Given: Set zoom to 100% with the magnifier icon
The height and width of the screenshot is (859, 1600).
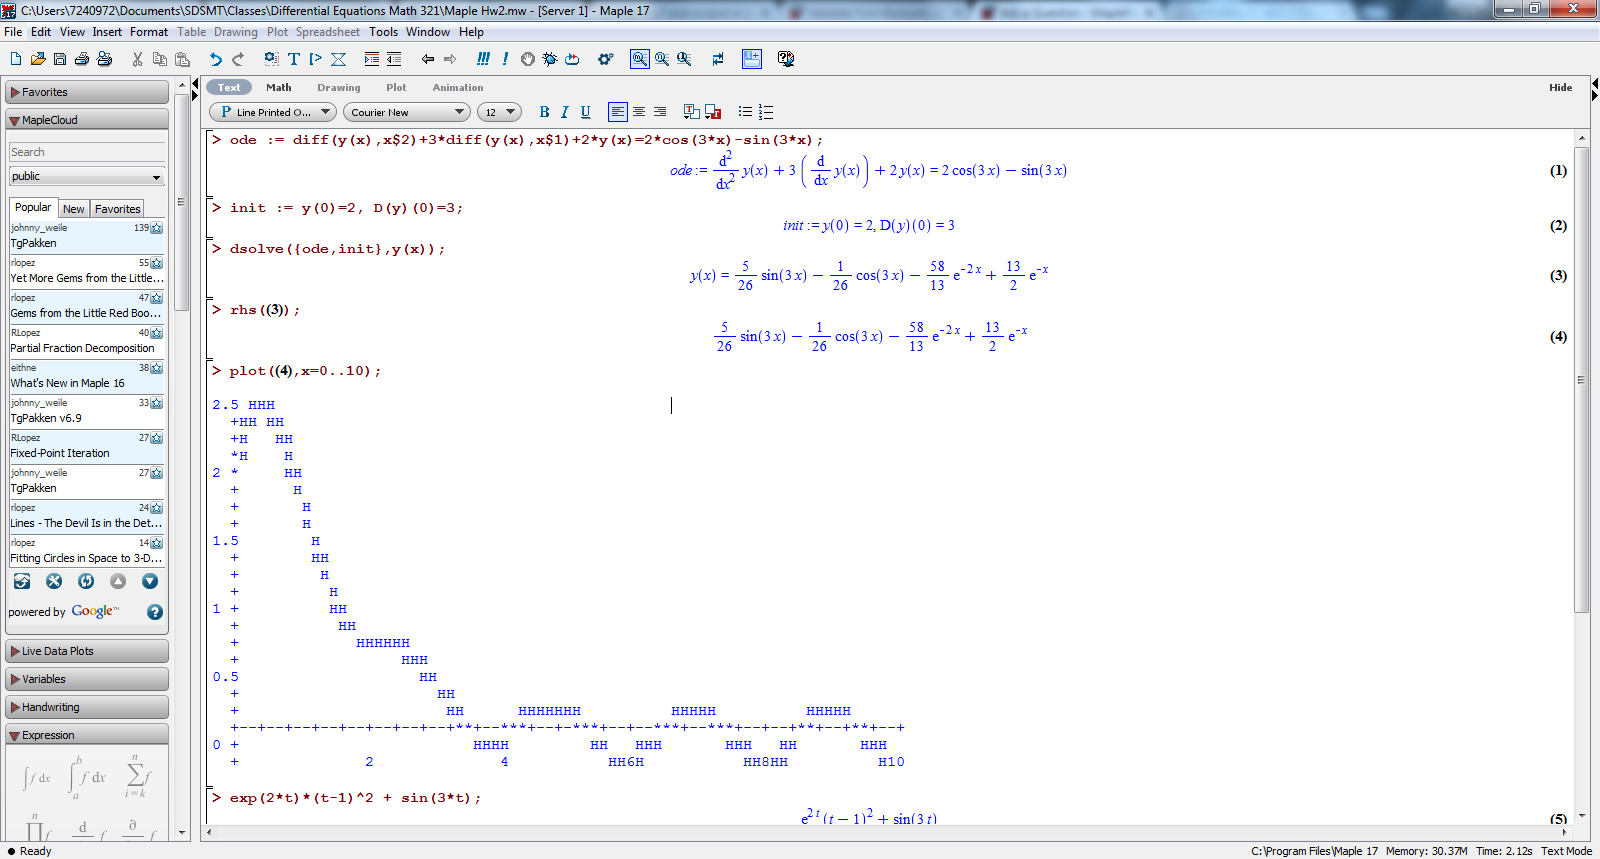Looking at the screenshot, I should tap(640, 59).
